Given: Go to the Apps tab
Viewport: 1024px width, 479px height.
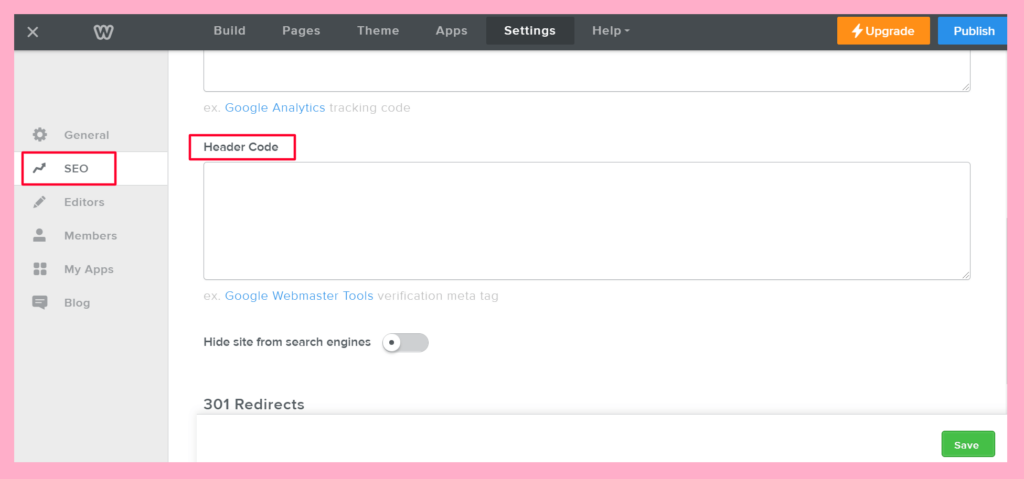Looking at the screenshot, I should point(452,31).
